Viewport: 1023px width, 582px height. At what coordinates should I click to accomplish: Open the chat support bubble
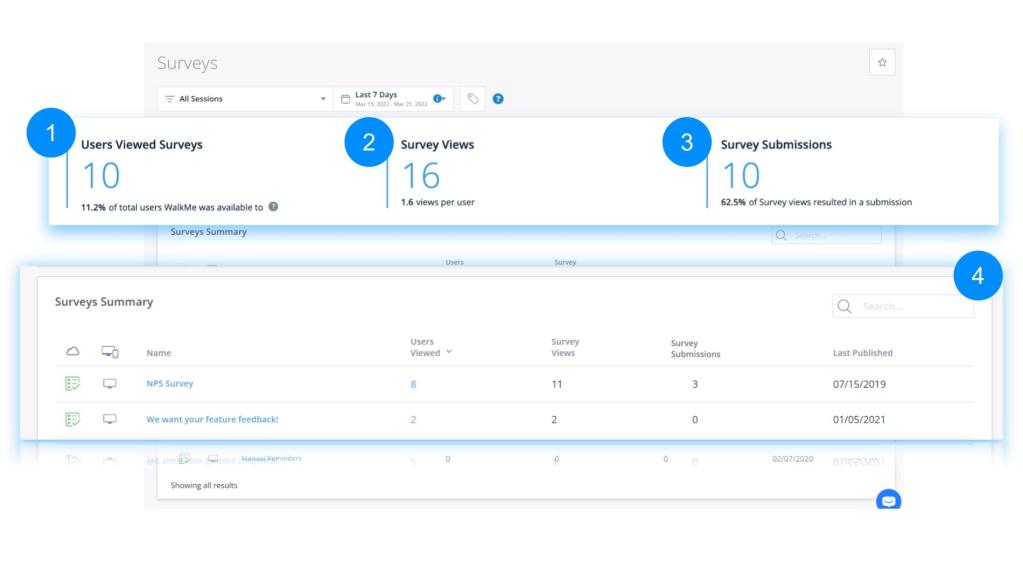coord(888,500)
